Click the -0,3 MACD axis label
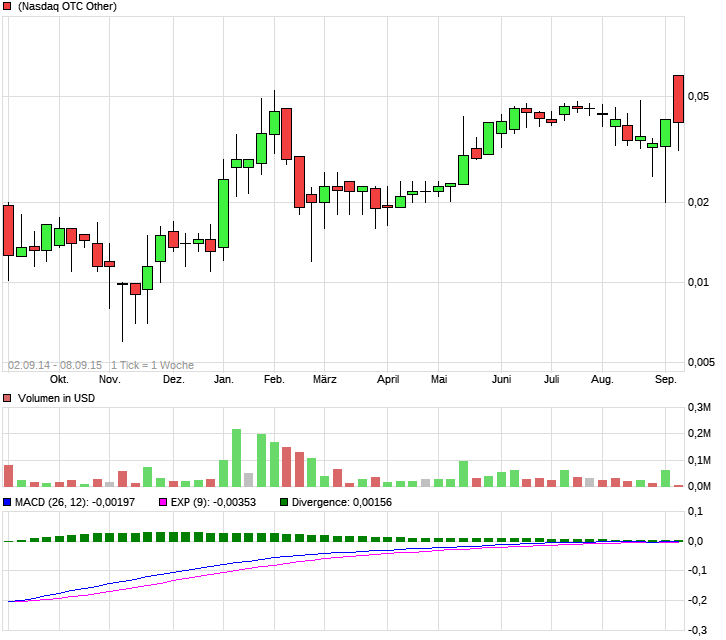This screenshot has height=640, width=726. tap(697, 630)
